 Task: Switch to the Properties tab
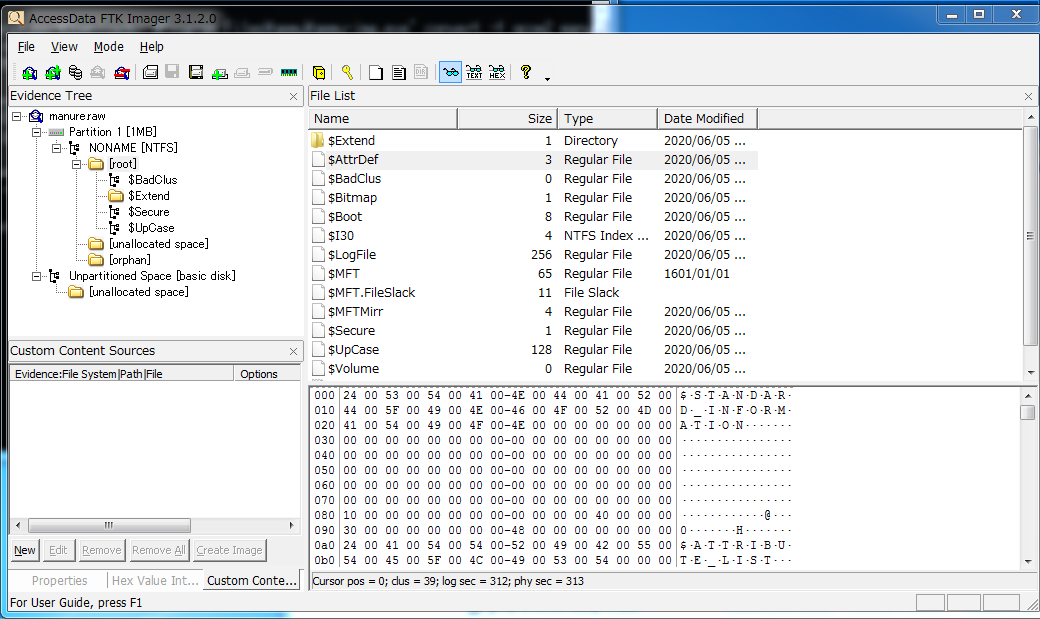60,581
